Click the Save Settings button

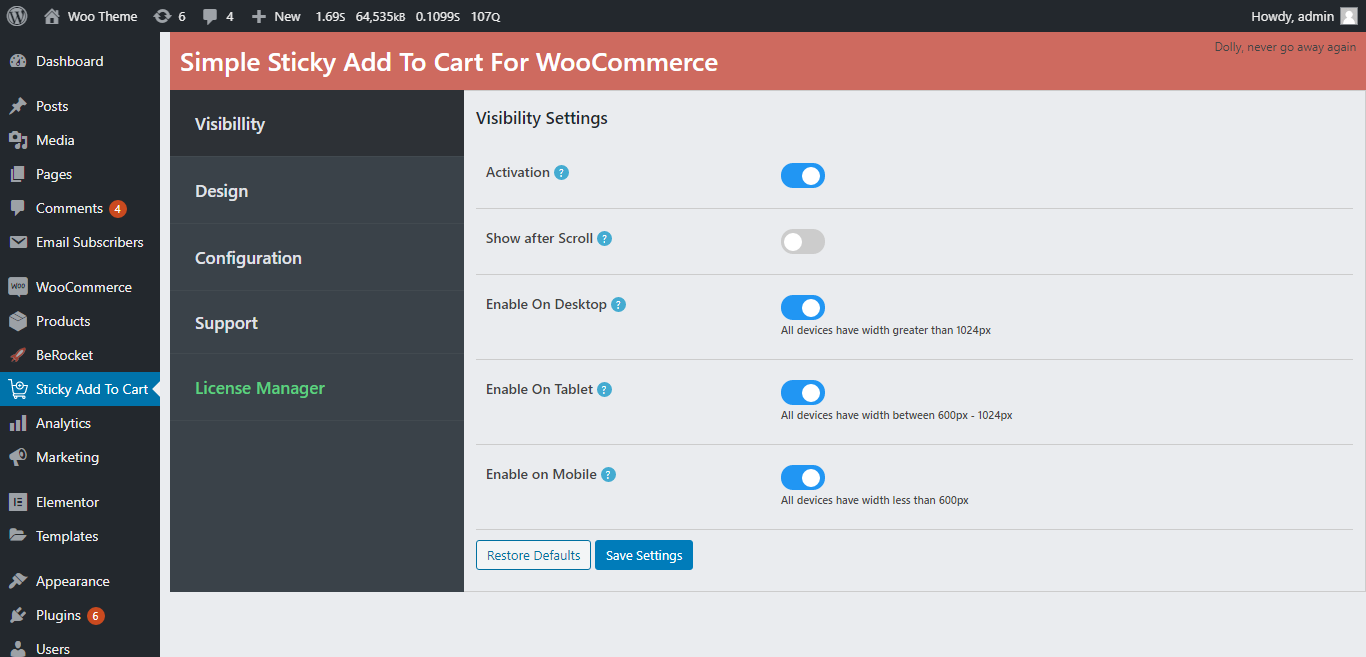(644, 555)
